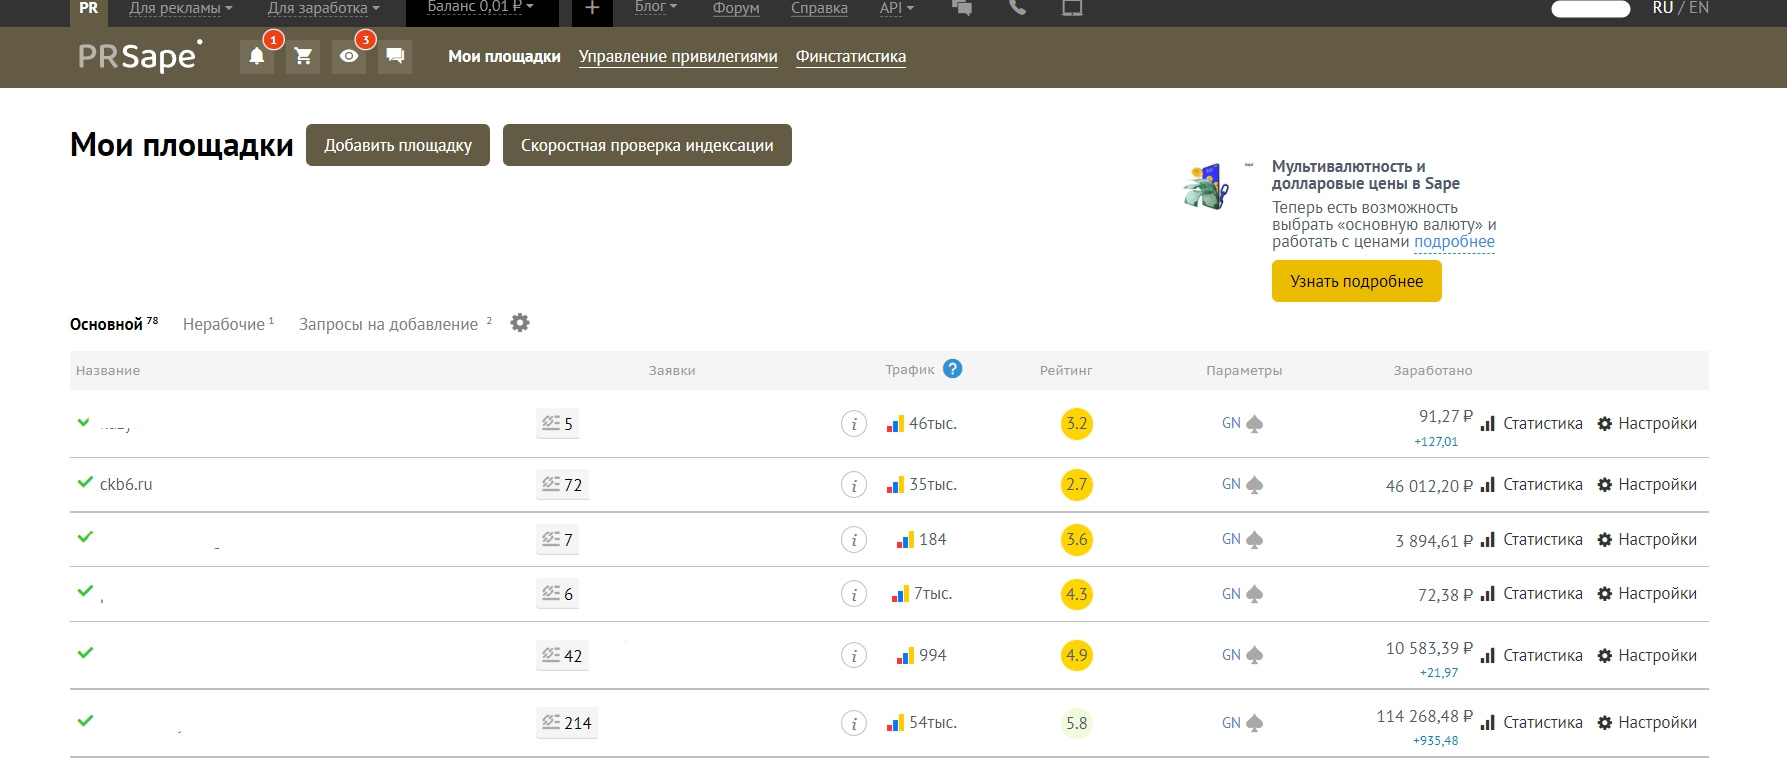
Task: Click the GN parameters icon in the 994 traffic row
Action: tap(1242, 656)
